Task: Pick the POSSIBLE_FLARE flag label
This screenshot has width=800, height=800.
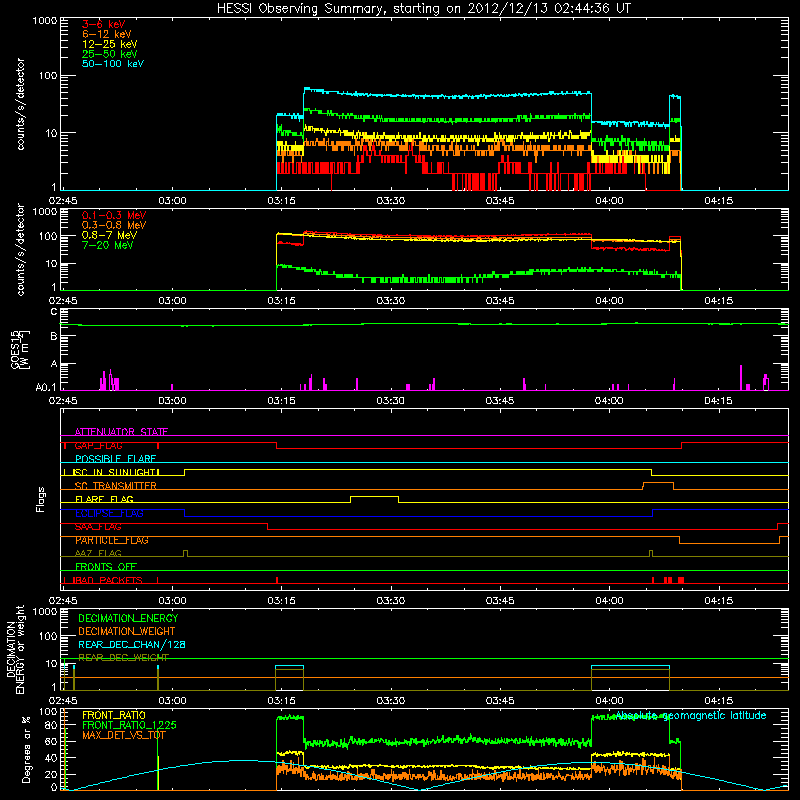Action: [x=115, y=459]
